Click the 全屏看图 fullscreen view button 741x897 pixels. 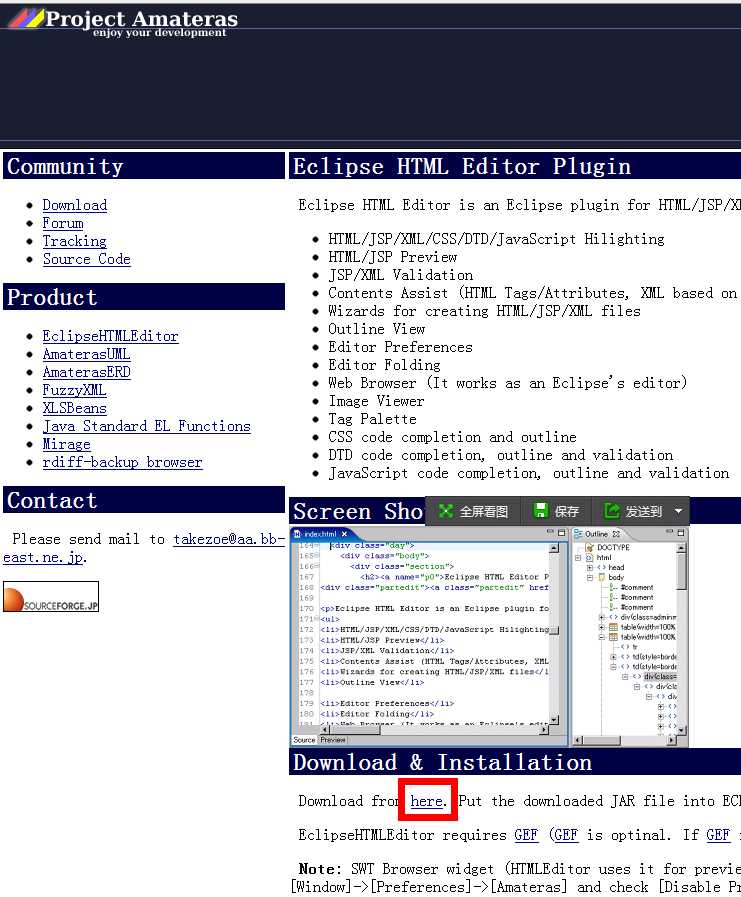473,511
